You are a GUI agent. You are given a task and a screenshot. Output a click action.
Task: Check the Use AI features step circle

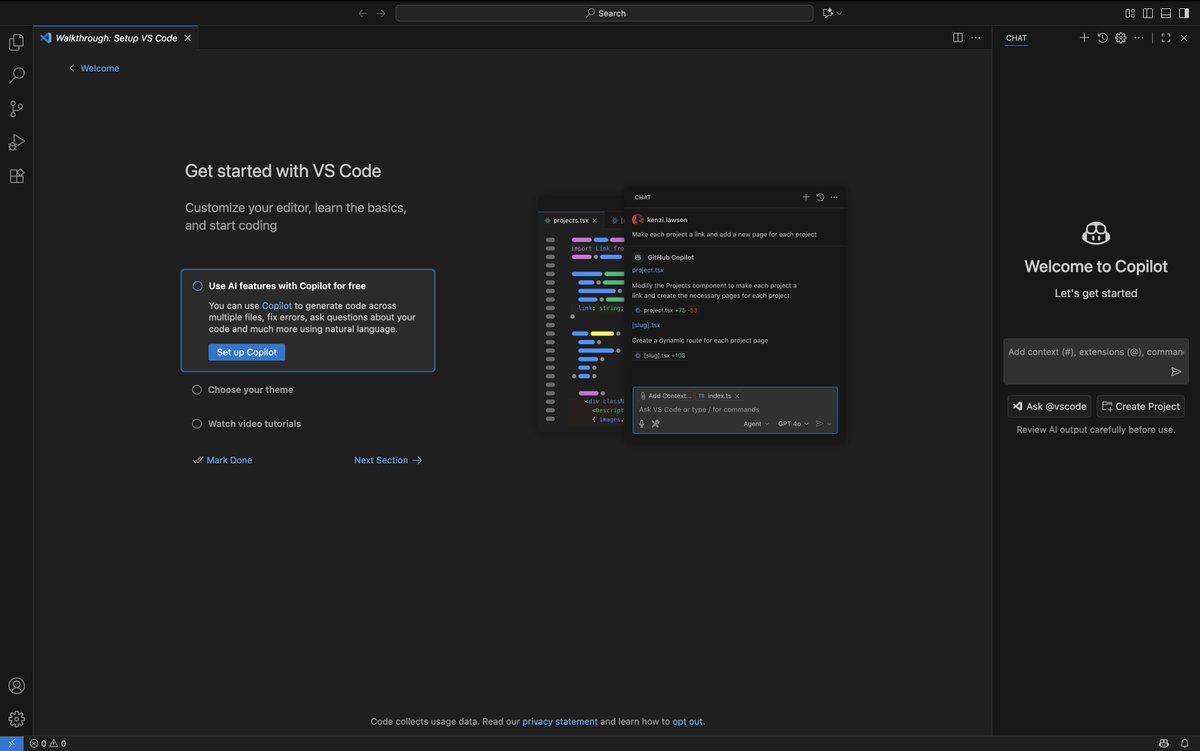(197, 286)
